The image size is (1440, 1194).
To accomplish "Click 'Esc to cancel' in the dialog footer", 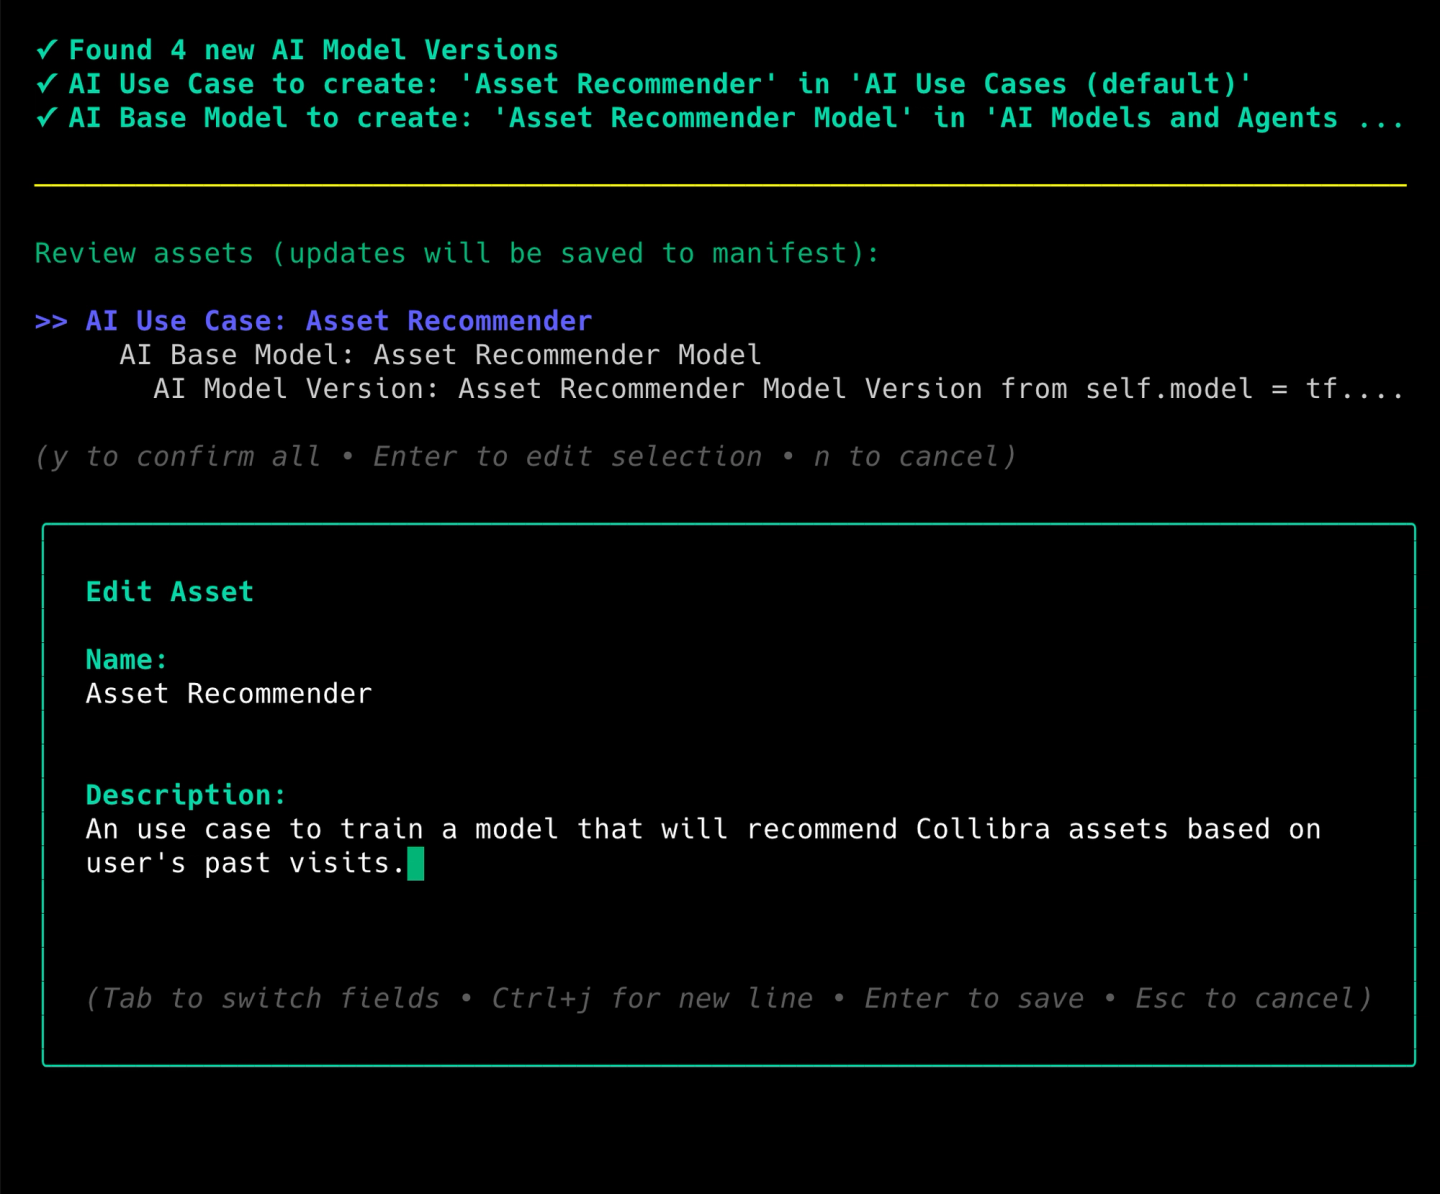I will (x=1252, y=998).
